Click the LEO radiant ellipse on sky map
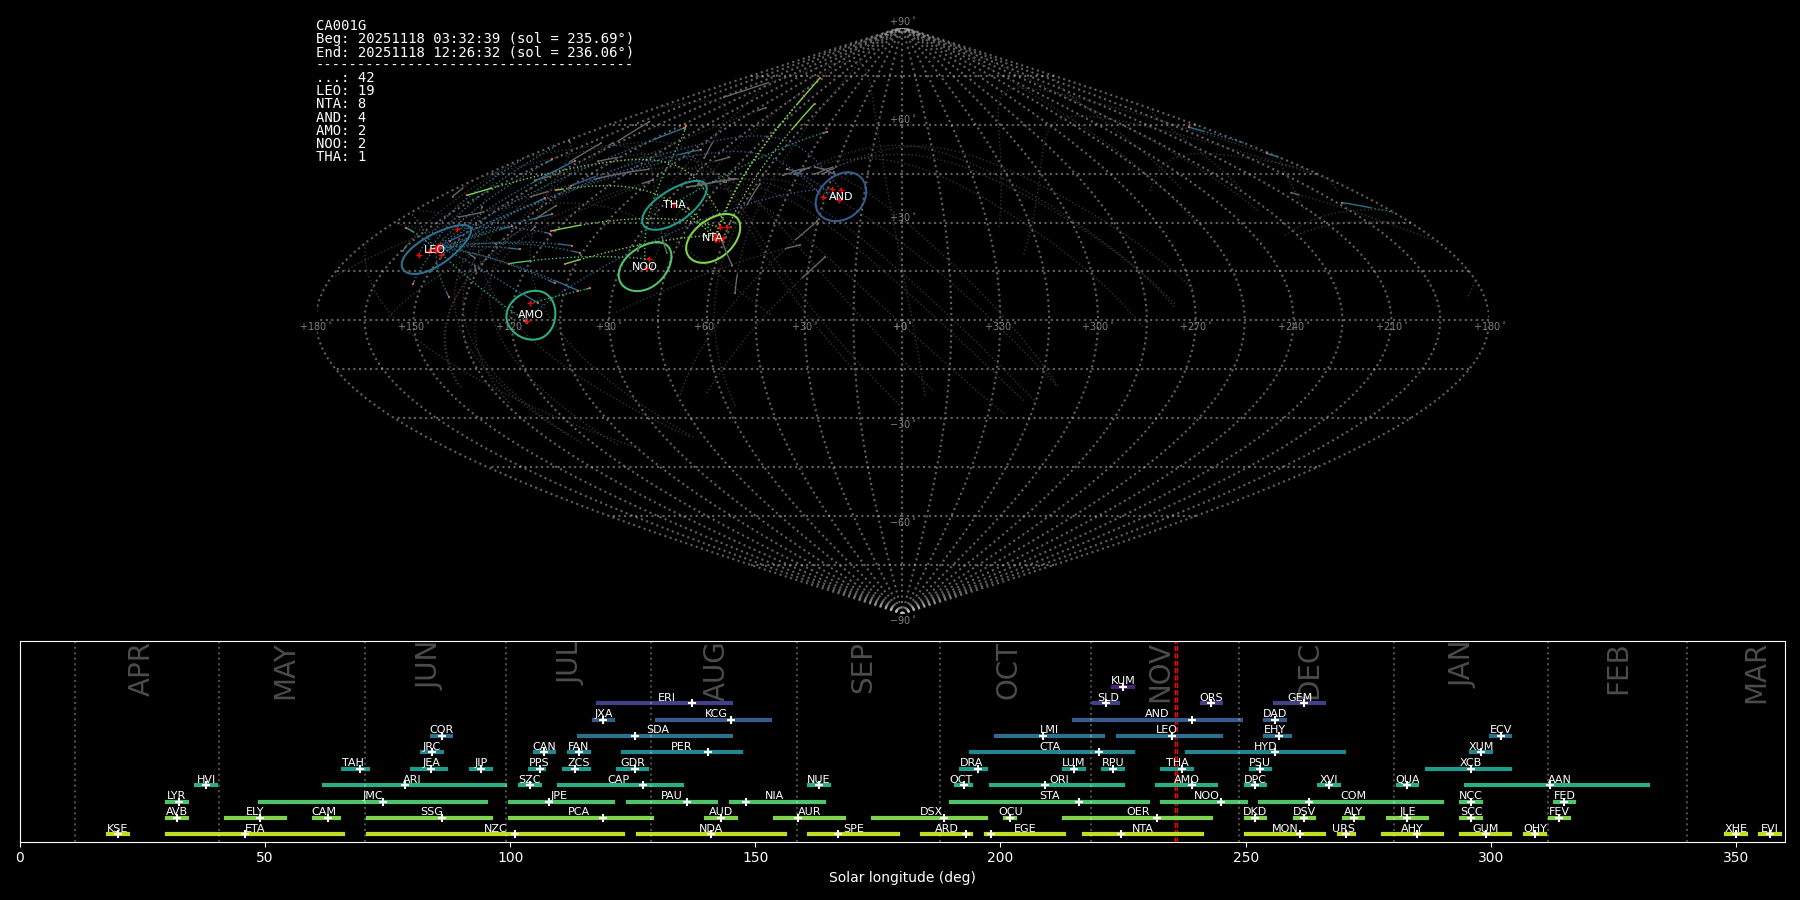1800x900 pixels. coord(436,249)
